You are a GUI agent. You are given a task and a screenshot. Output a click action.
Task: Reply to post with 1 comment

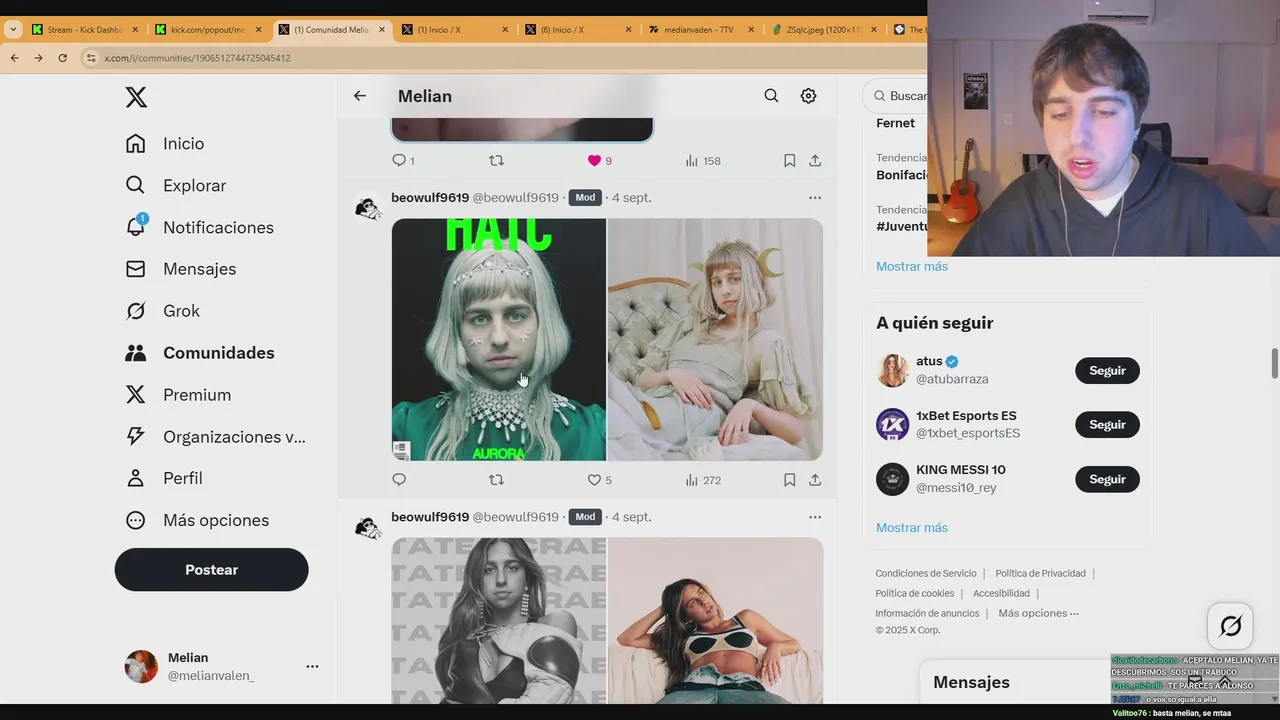click(402, 160)
